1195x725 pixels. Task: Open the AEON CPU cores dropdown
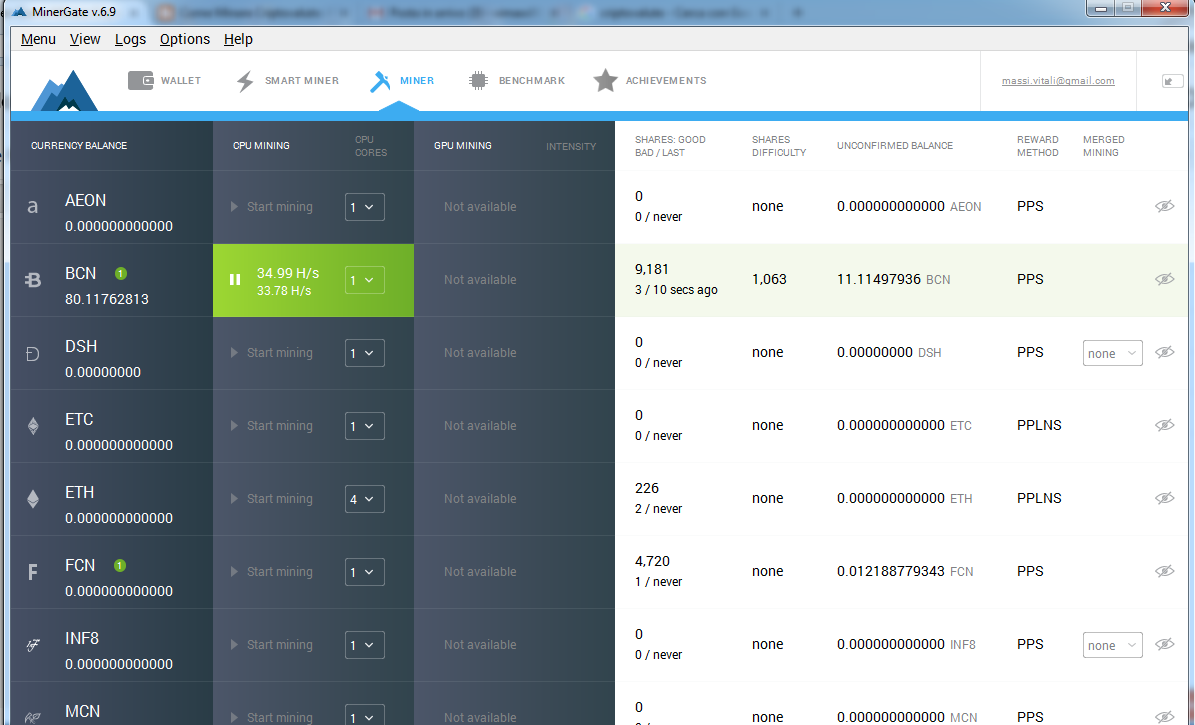[x=364, y=207]
